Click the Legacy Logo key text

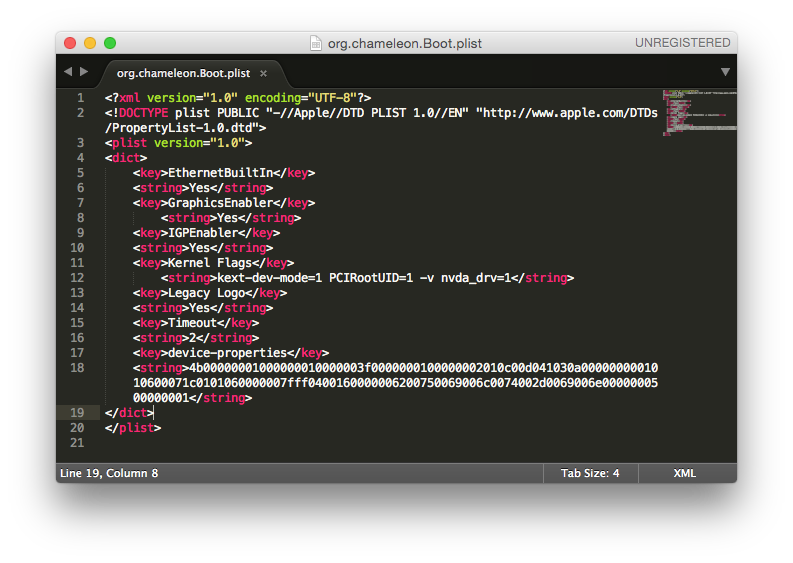click(x=206, y=293)
